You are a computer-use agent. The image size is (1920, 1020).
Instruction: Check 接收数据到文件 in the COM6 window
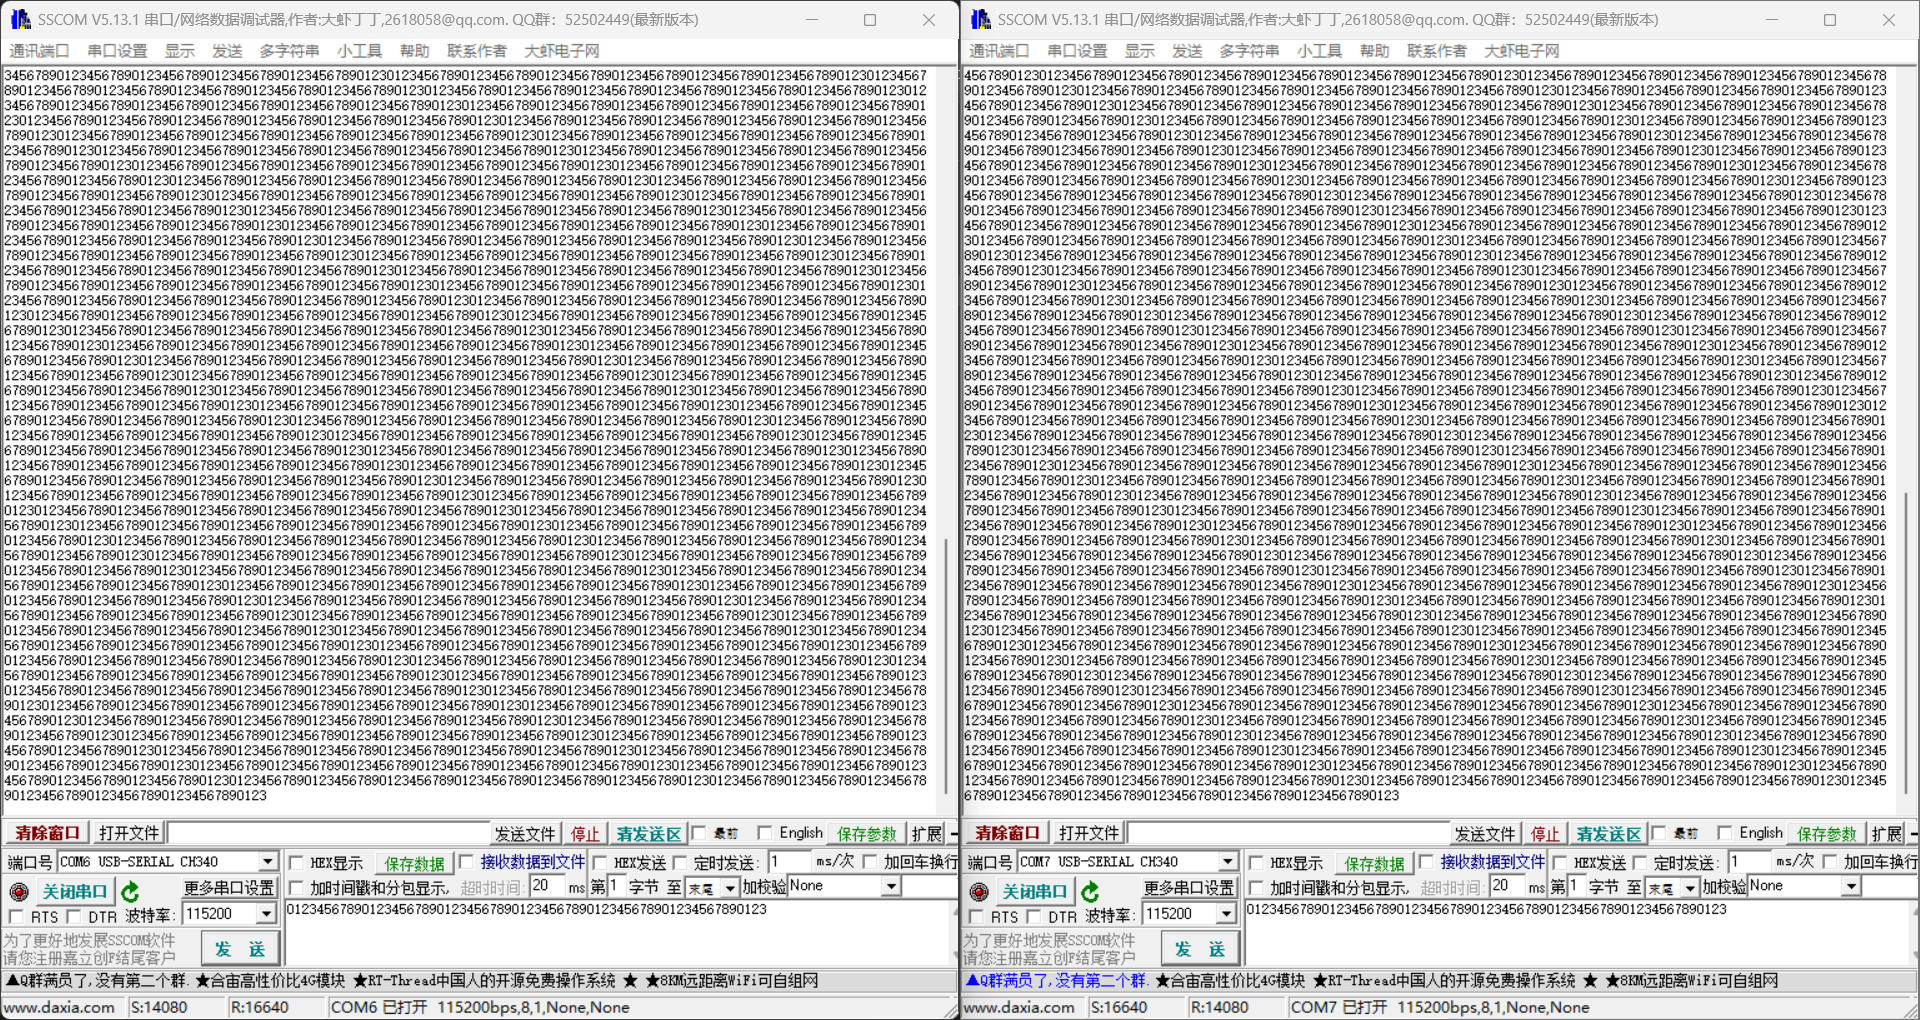(466, 862)
